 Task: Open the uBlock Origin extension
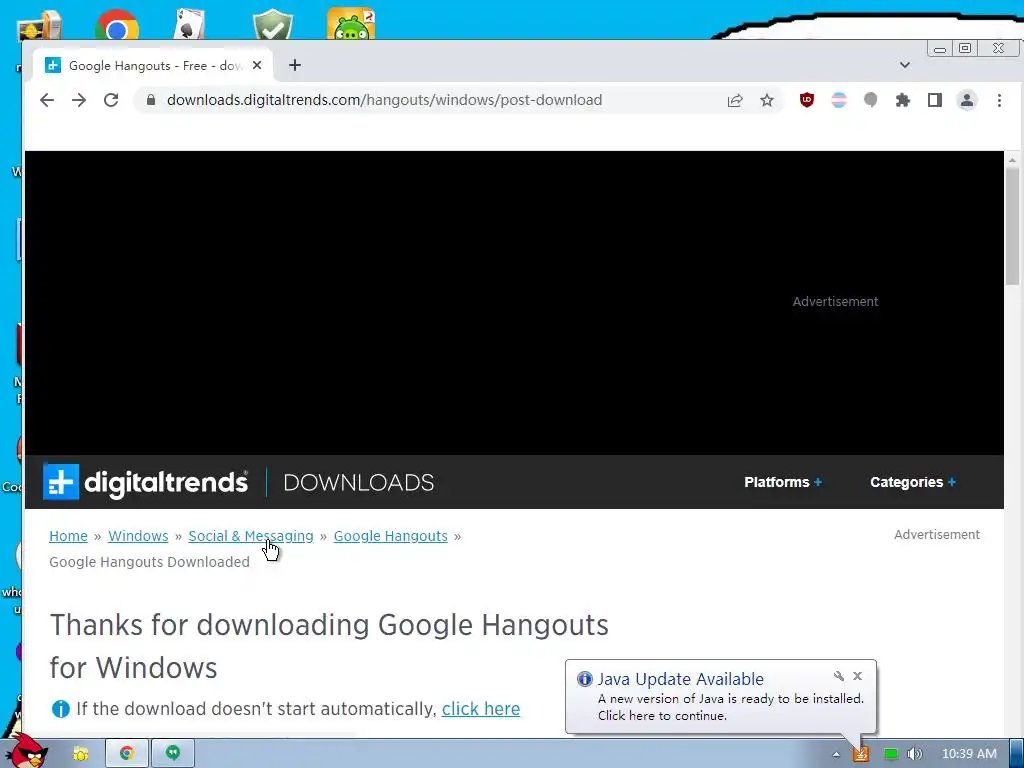pyautogui.click(x=807, y=100)
